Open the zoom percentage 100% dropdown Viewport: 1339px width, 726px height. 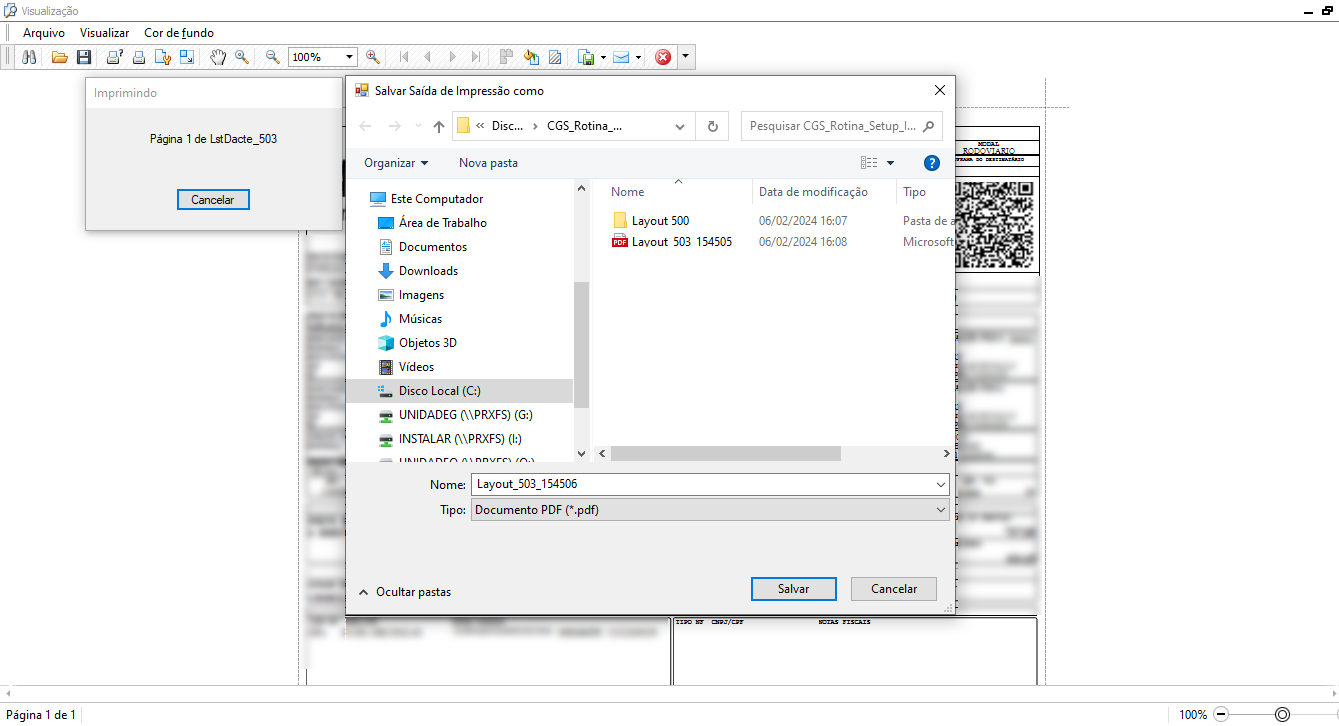pyautogui.click(x=350, y=57)
